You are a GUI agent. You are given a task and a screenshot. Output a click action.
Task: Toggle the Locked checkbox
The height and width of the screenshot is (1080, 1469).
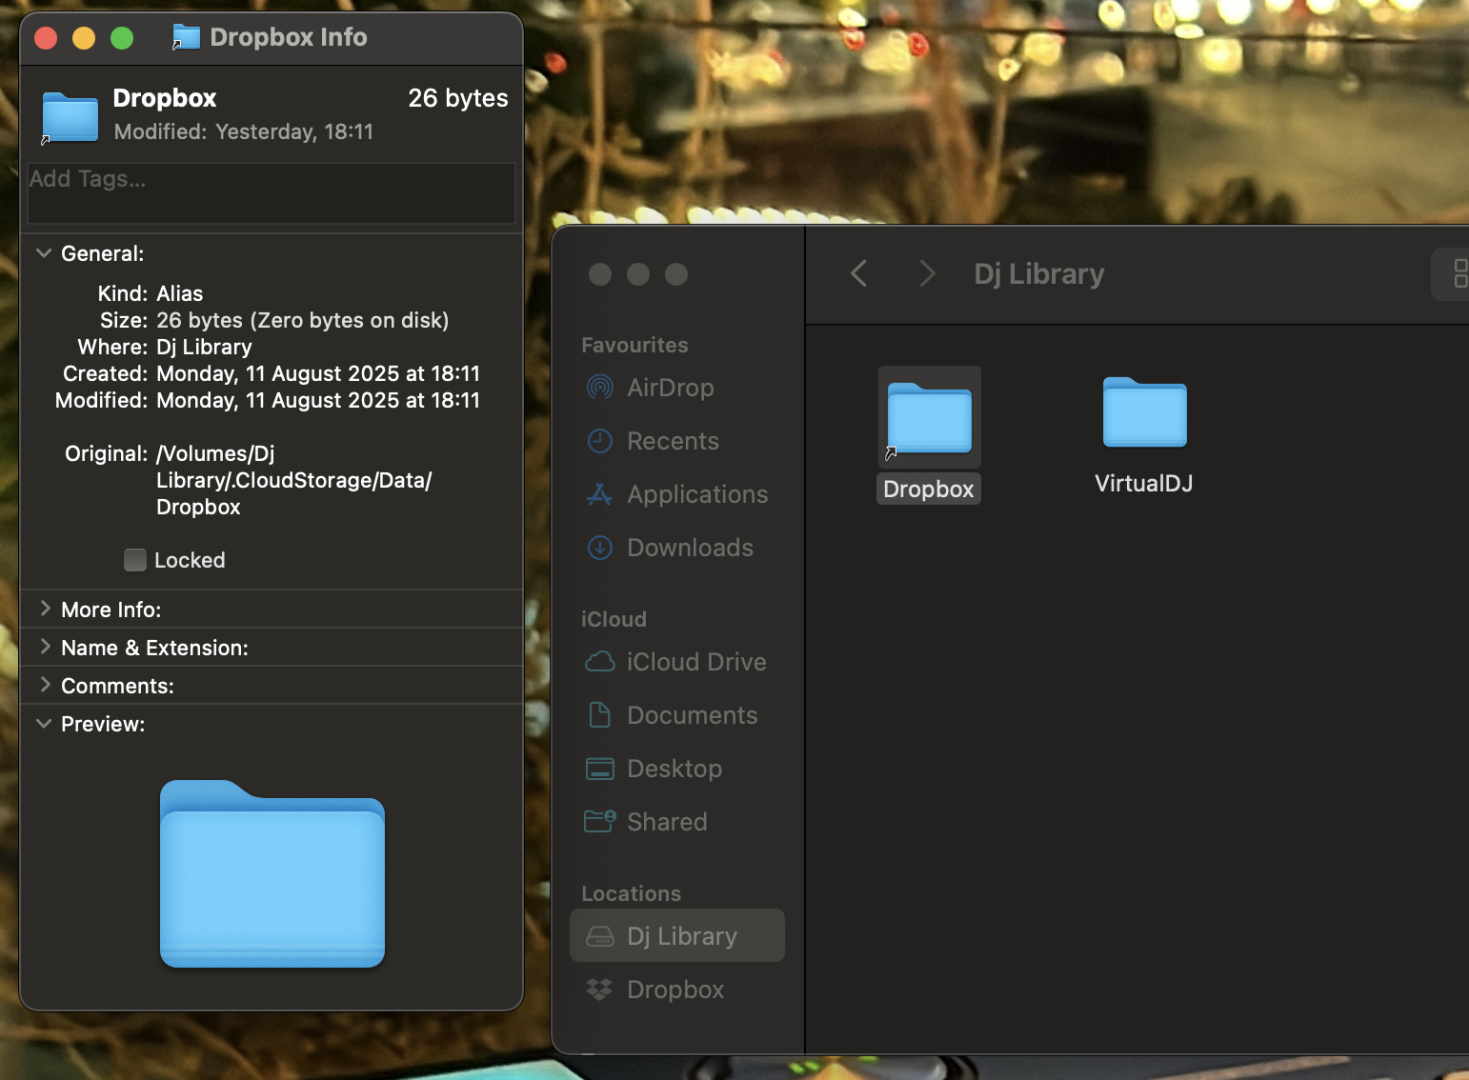[135, 560]
